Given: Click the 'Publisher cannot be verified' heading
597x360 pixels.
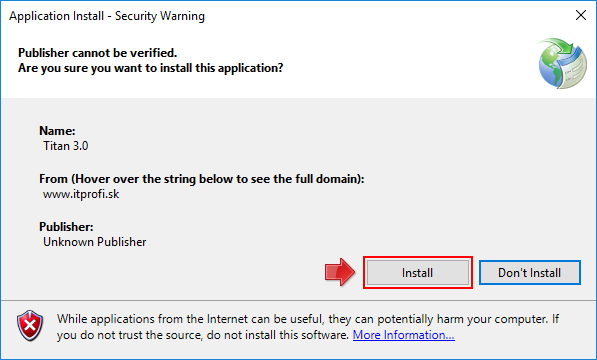Looking at the screenshot, I should coord(97,53).
